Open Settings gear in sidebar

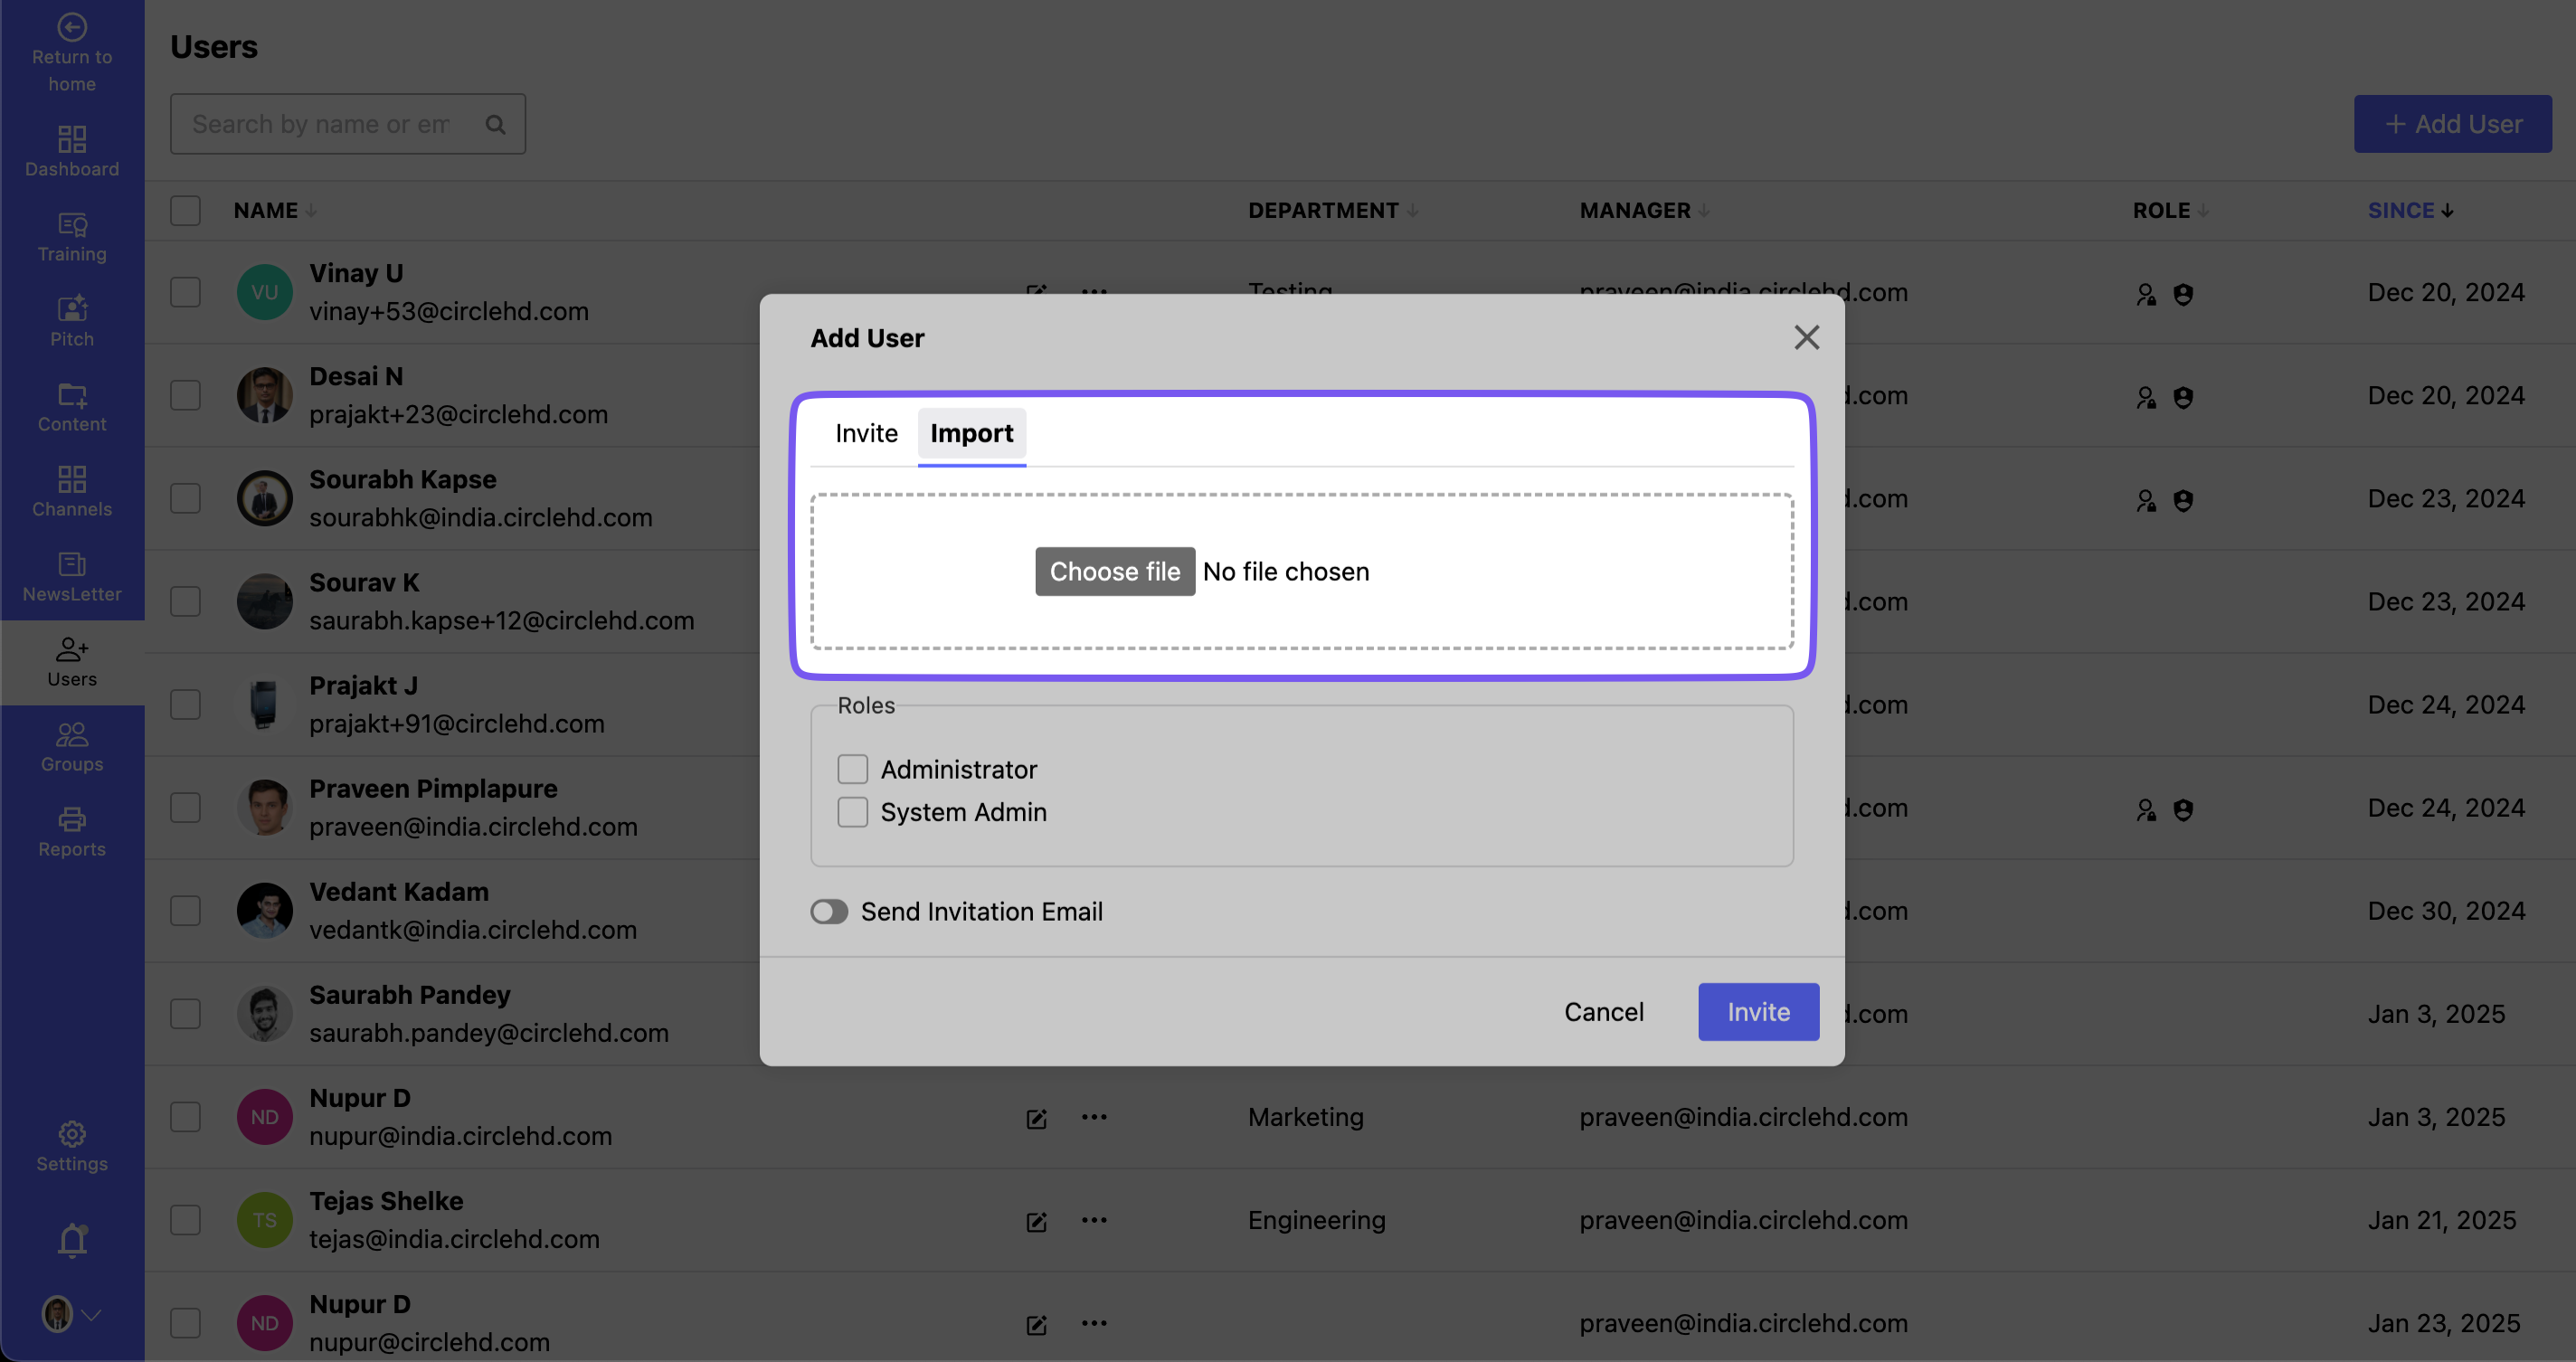click(x=72, y=1146)
